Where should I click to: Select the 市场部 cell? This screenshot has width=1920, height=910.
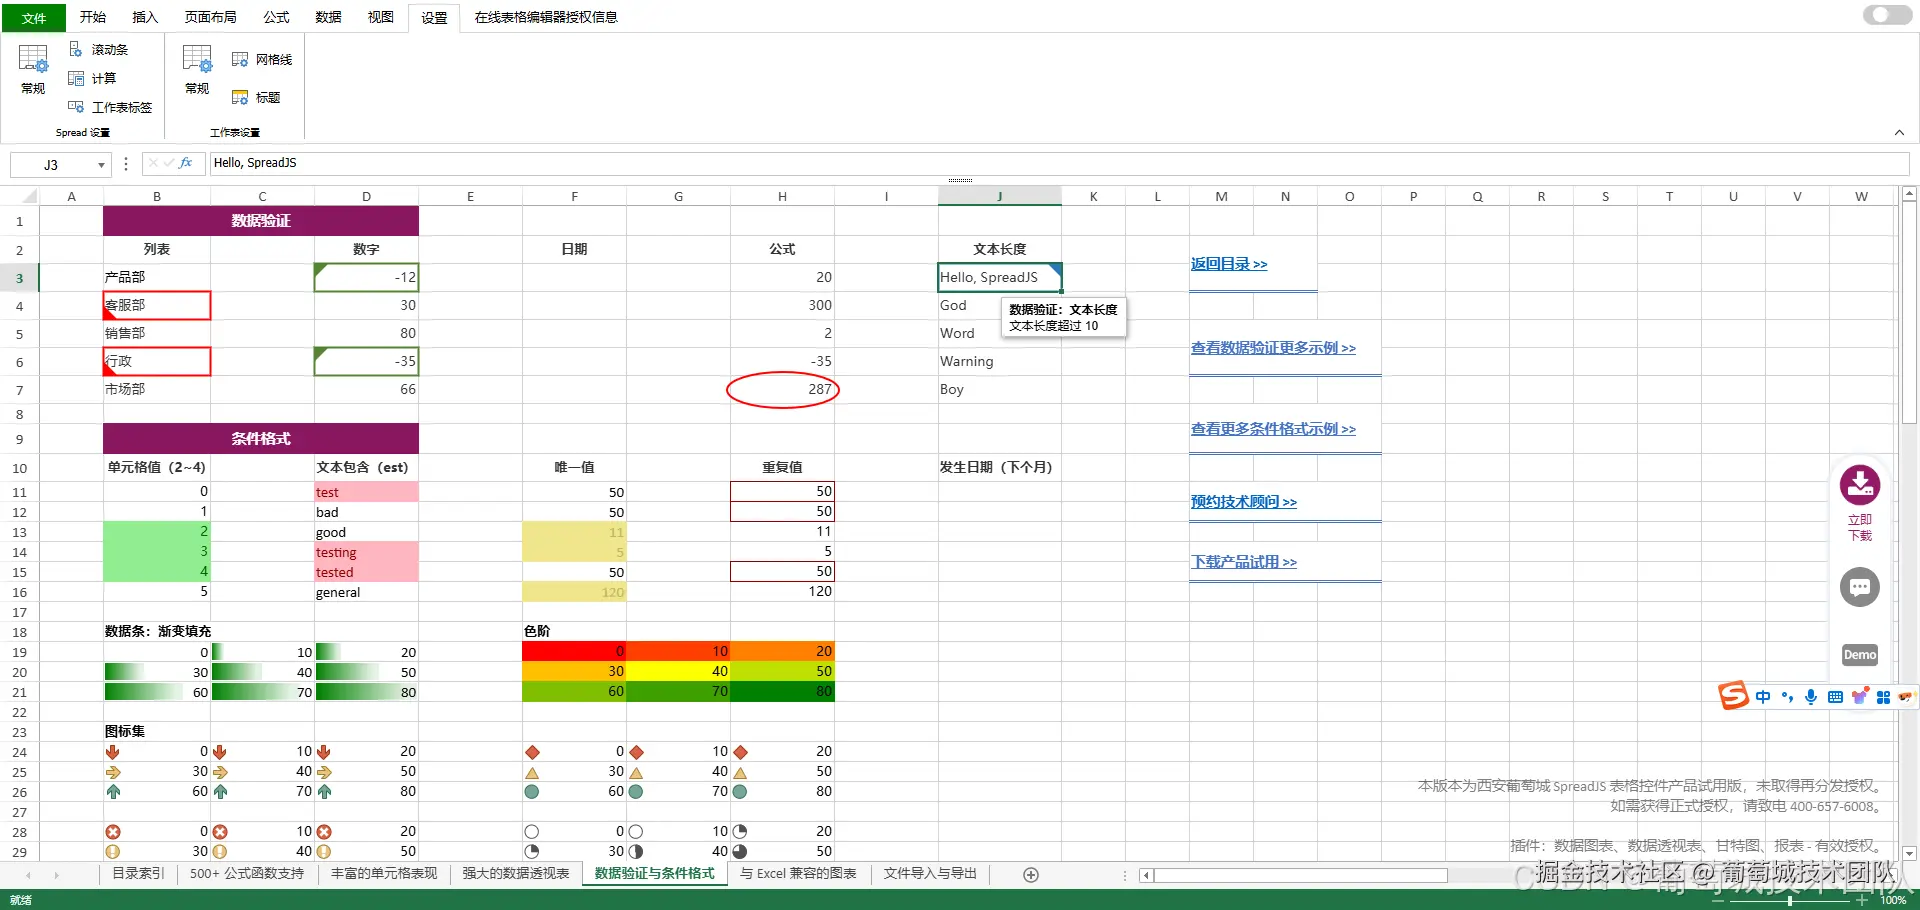[157, 389]
